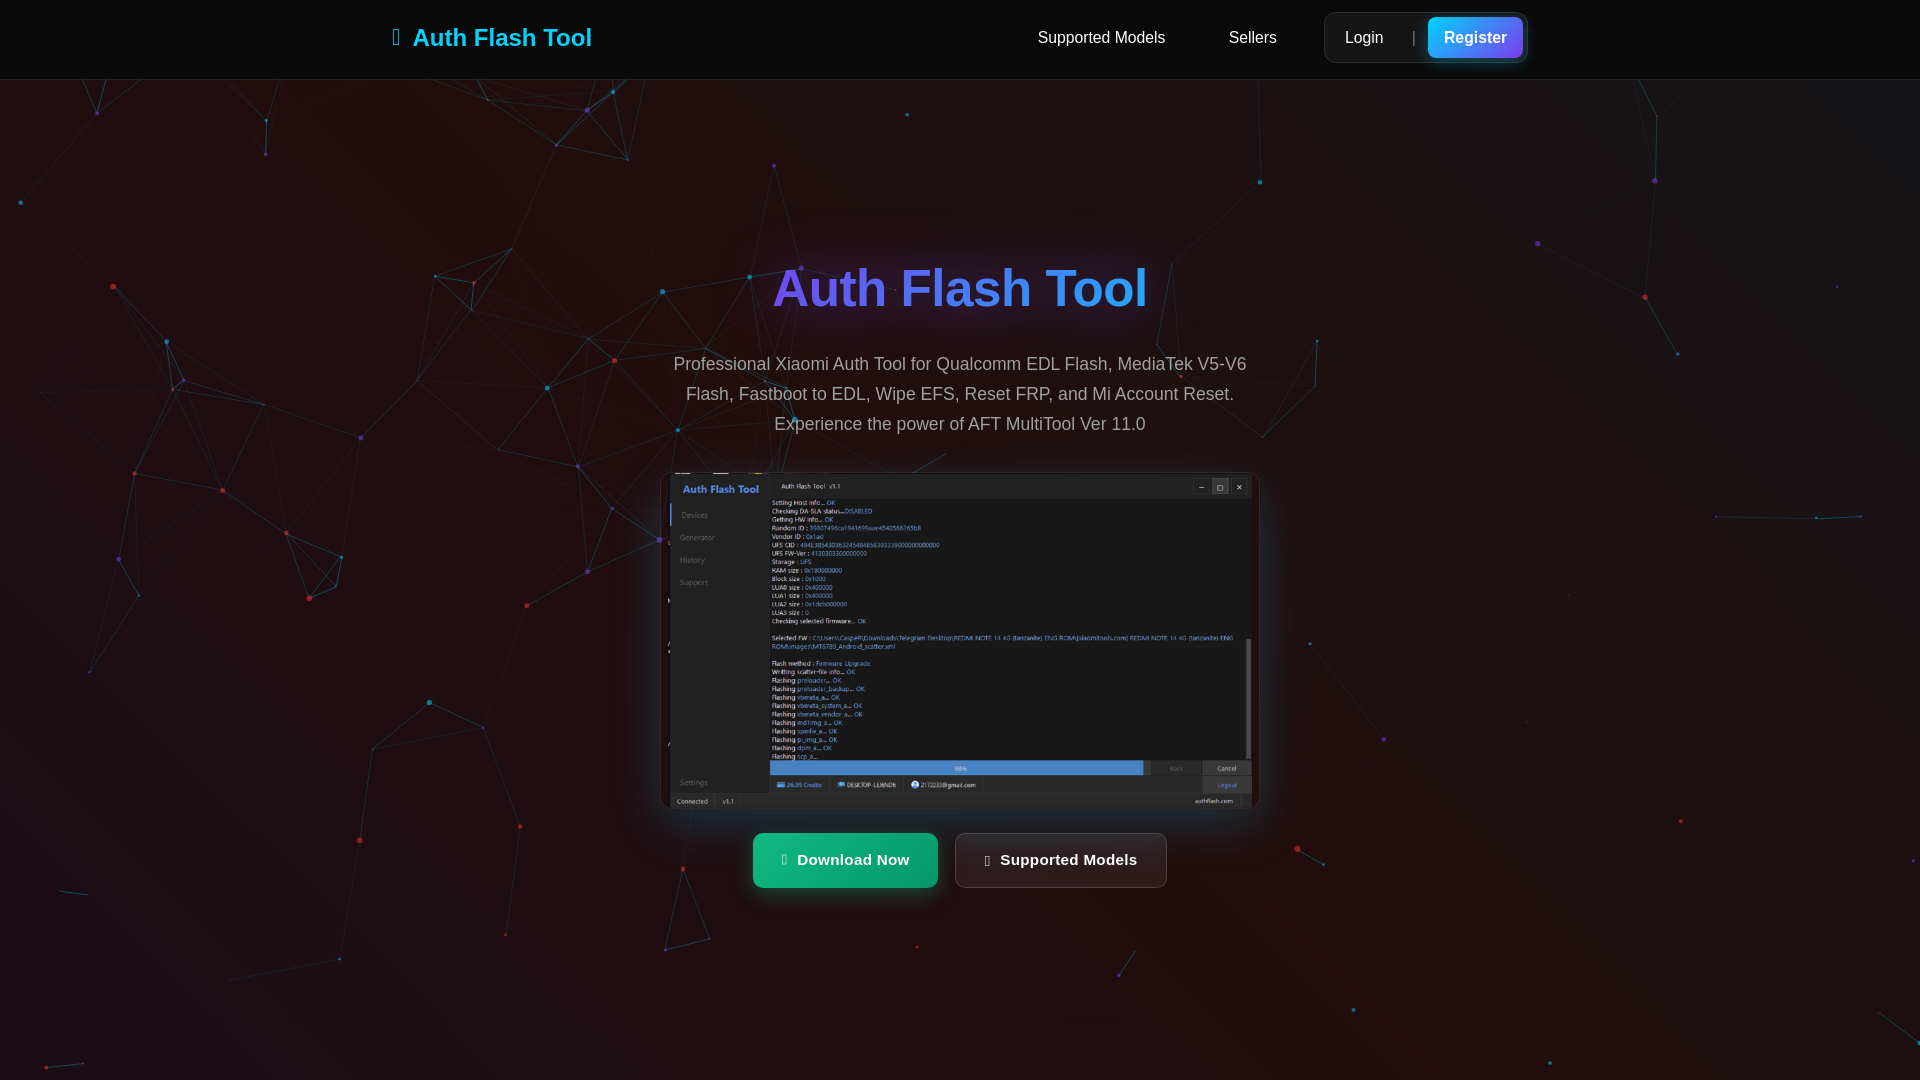
Task: Open Supported Models in the top navigation
Action: [1101, 38]
